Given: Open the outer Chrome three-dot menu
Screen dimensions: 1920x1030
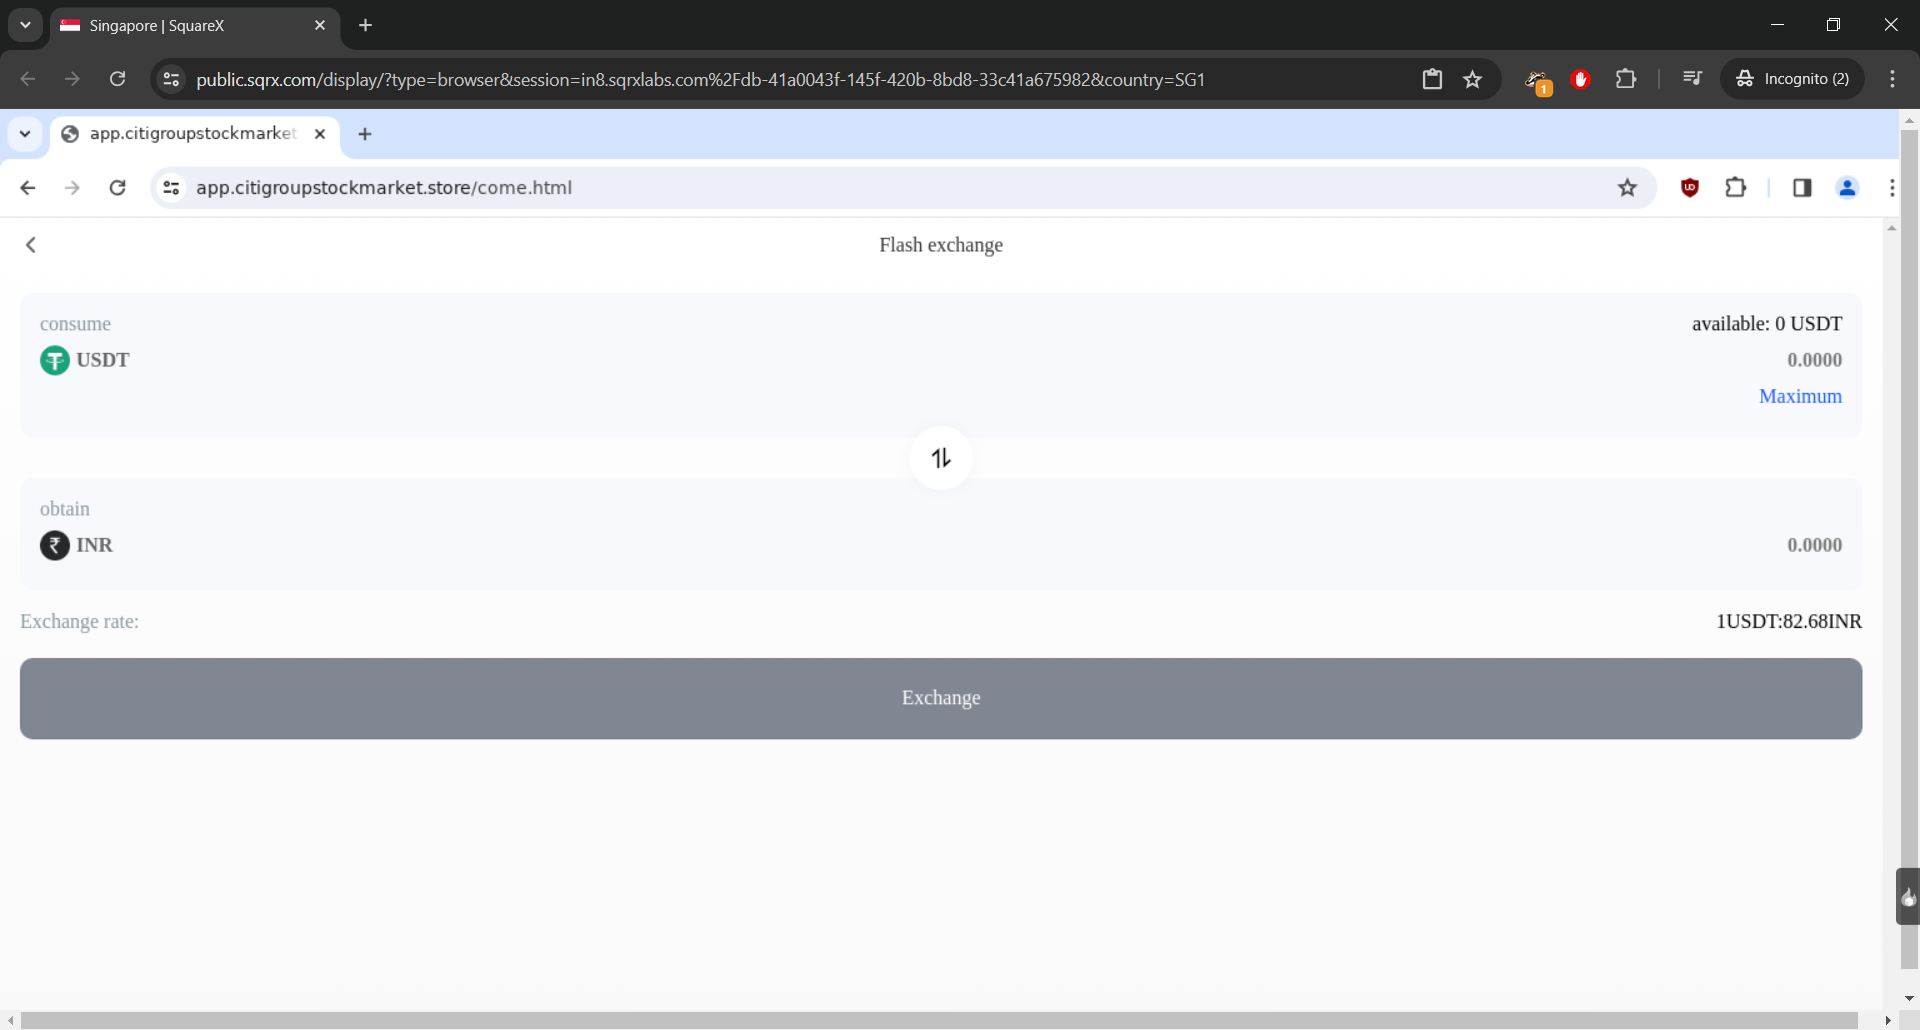Looking at the screenshot, I should click(x=1892, y=79).
